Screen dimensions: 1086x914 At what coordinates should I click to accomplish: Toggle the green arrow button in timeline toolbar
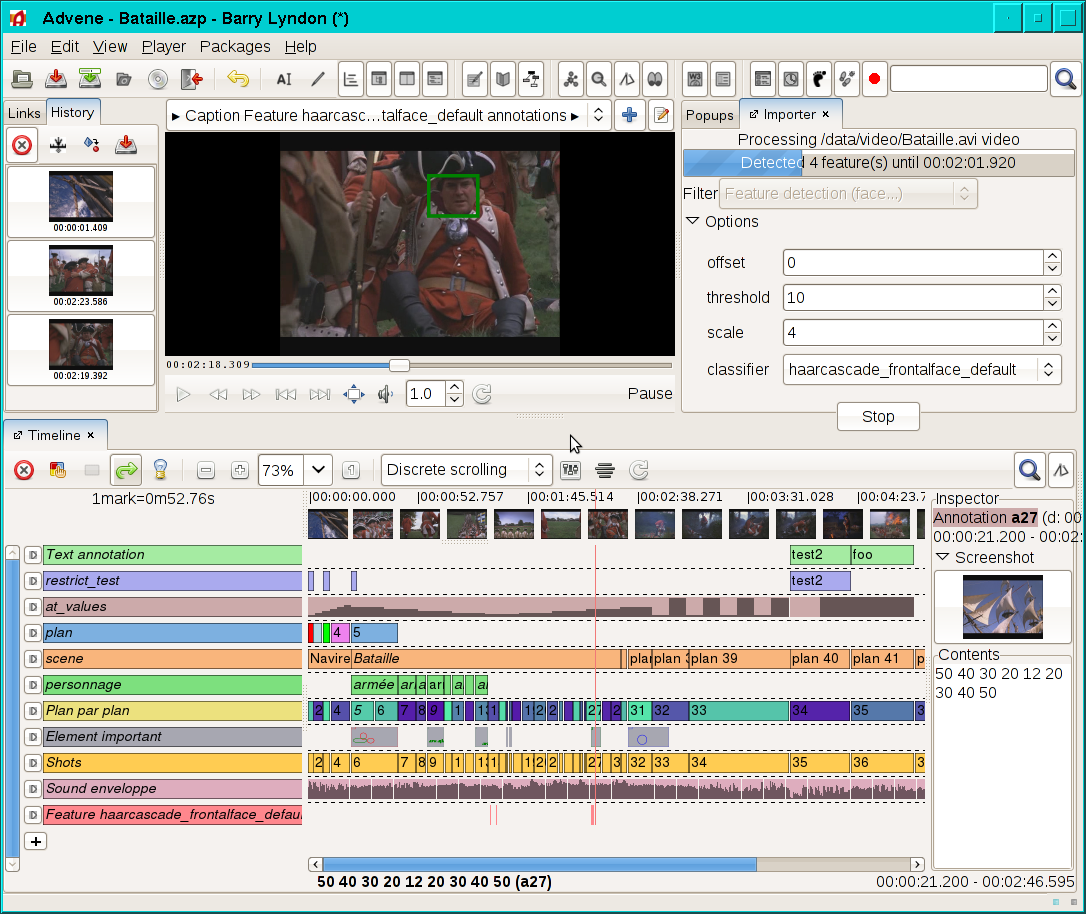[126, 470]
